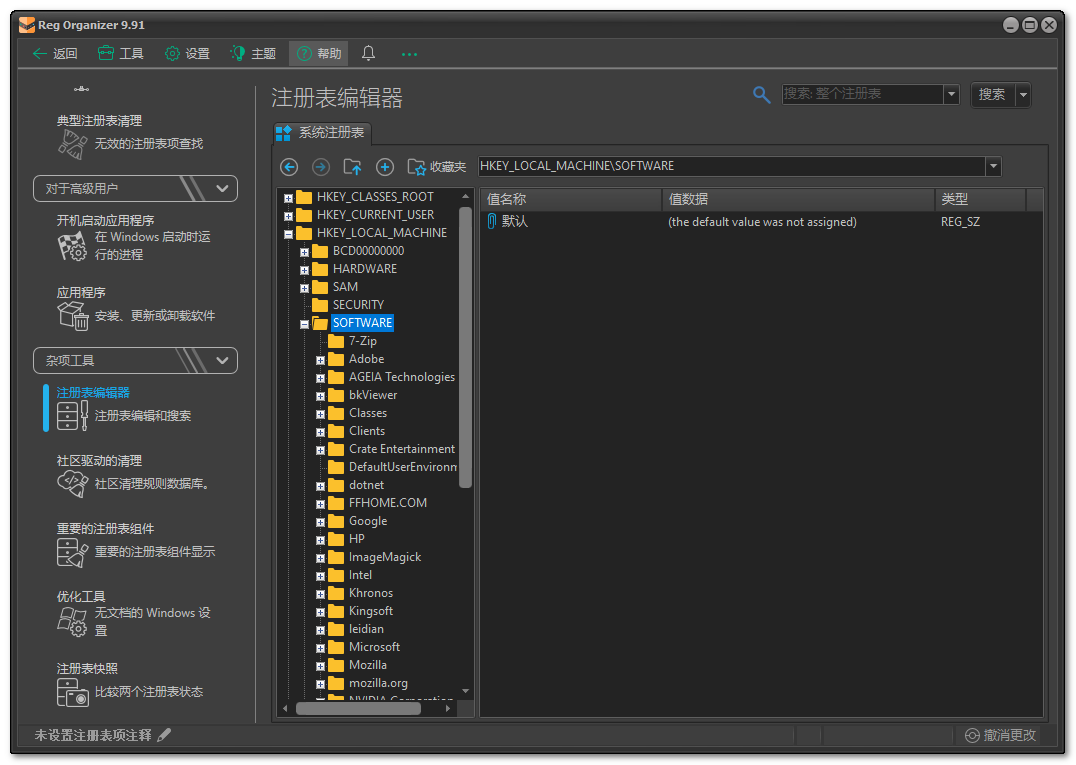The image size is (1076, 765).
Task: Click the 撤消更改 undo changes button
Action: pyautogui.click(x=1001, y=735)
